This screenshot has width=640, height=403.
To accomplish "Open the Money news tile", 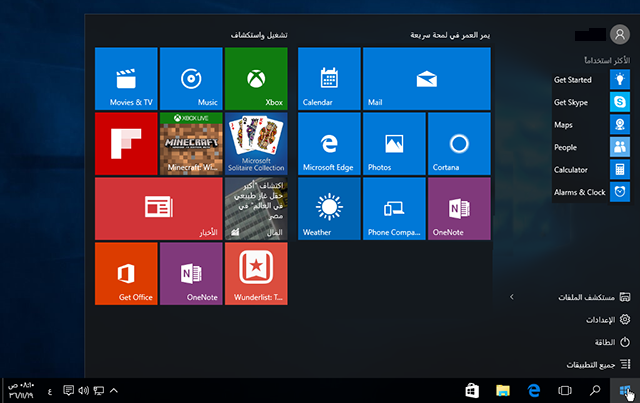I will click(256, 209).
